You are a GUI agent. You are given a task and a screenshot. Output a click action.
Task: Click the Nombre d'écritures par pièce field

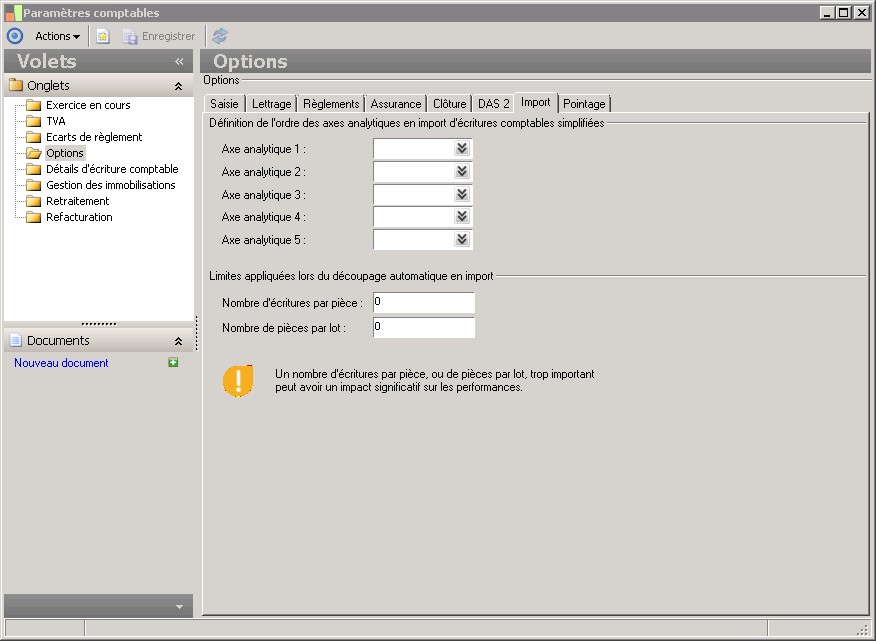(x=423, y=302)
